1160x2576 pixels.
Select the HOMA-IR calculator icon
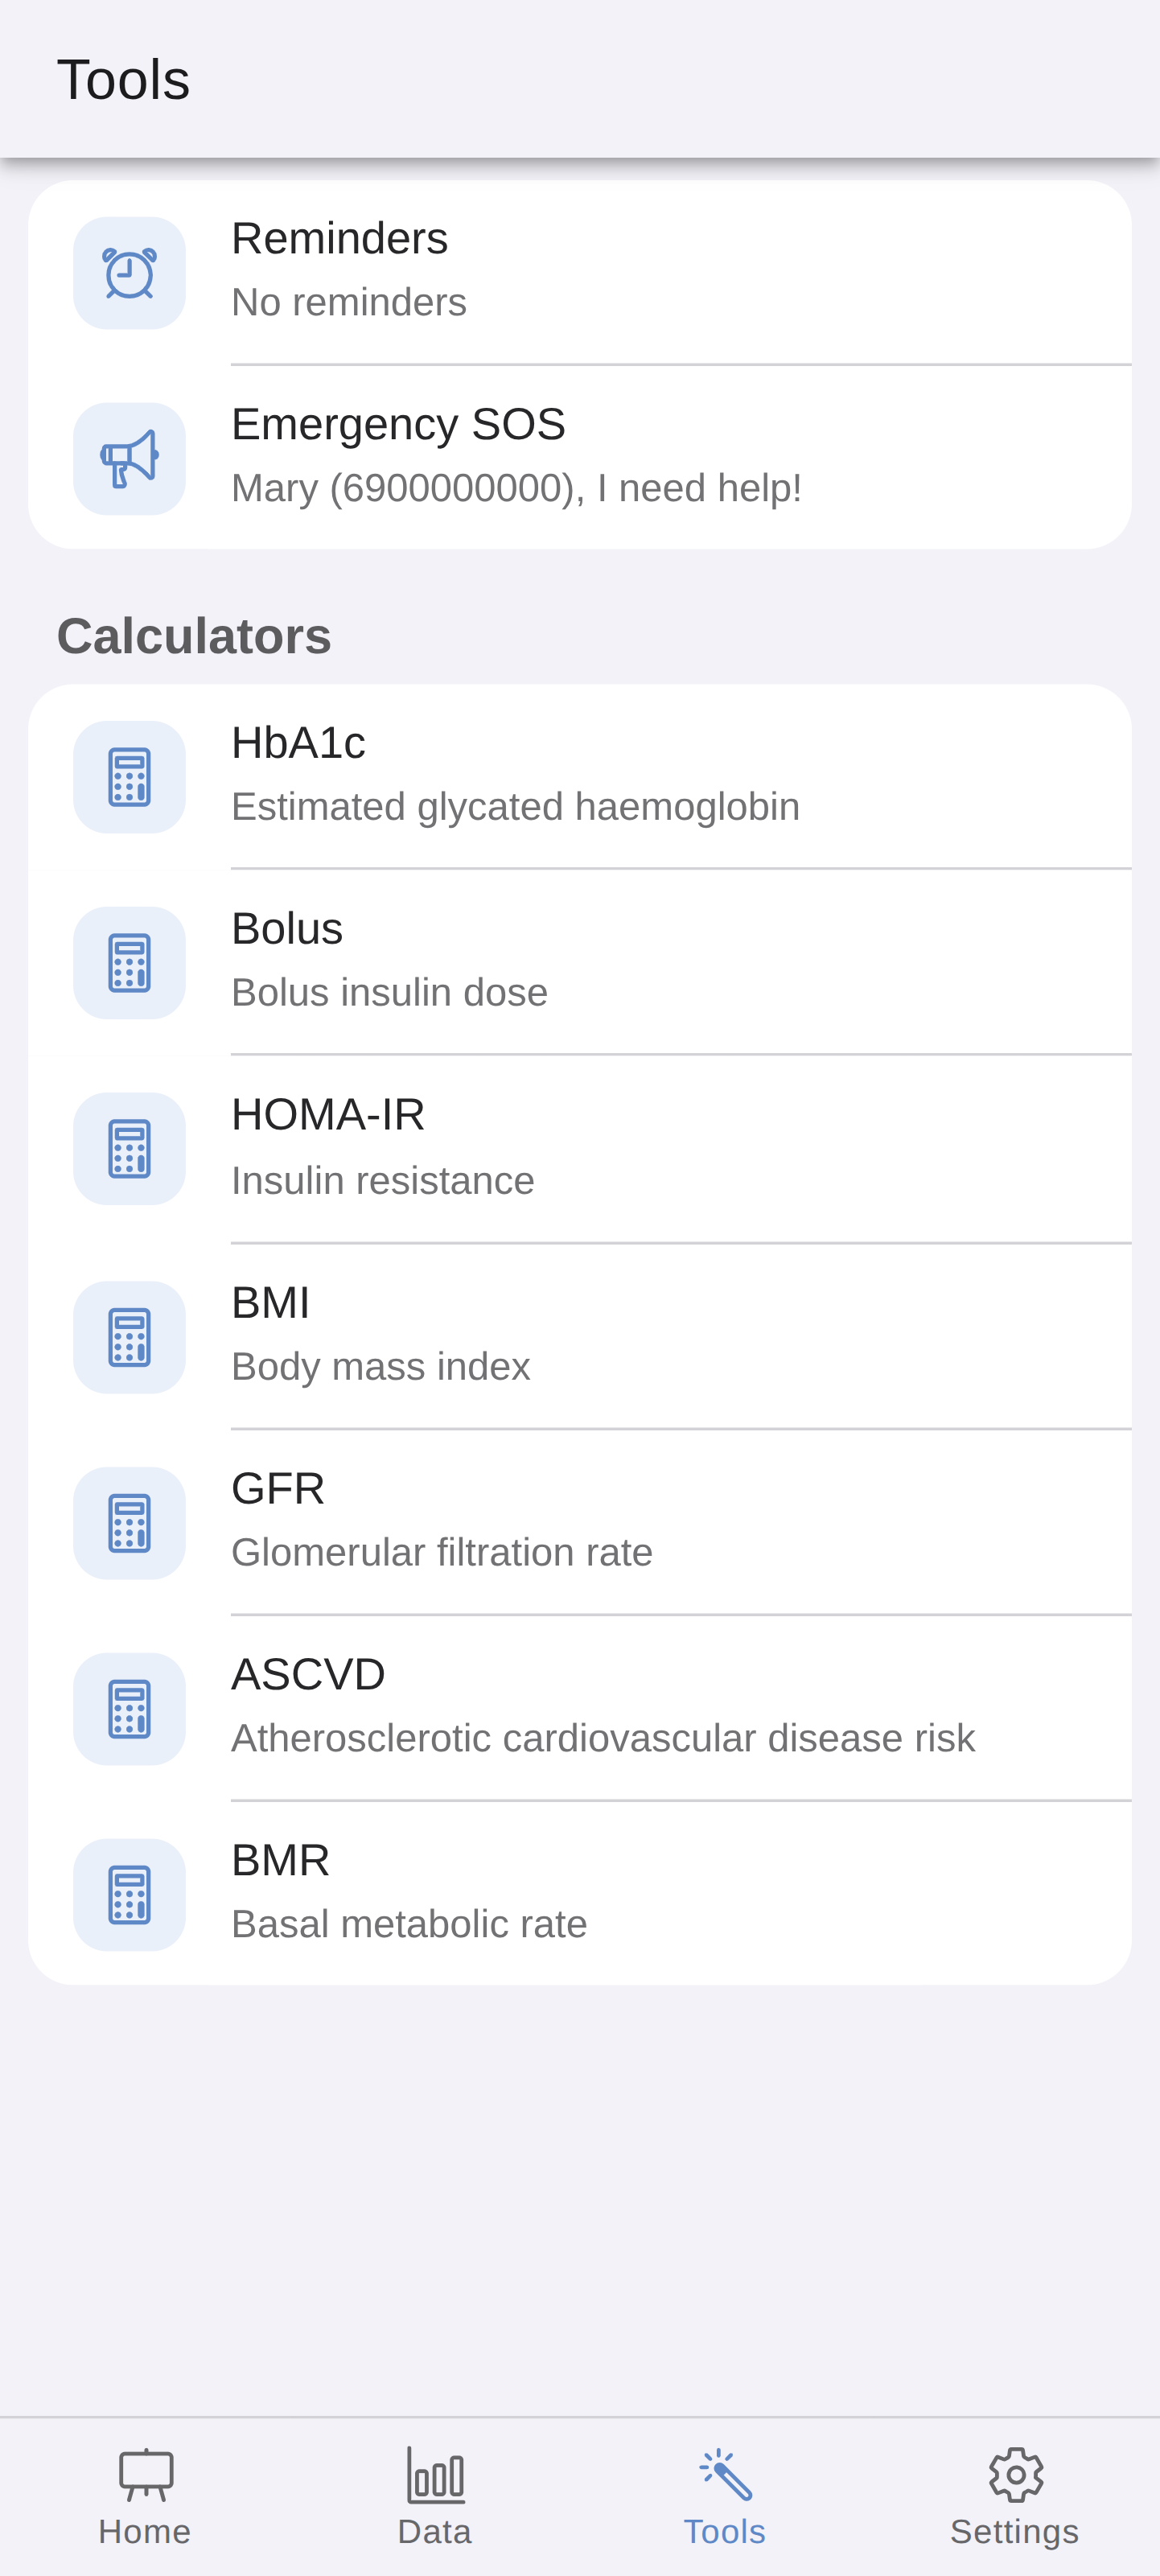(x=129, y=1149)
